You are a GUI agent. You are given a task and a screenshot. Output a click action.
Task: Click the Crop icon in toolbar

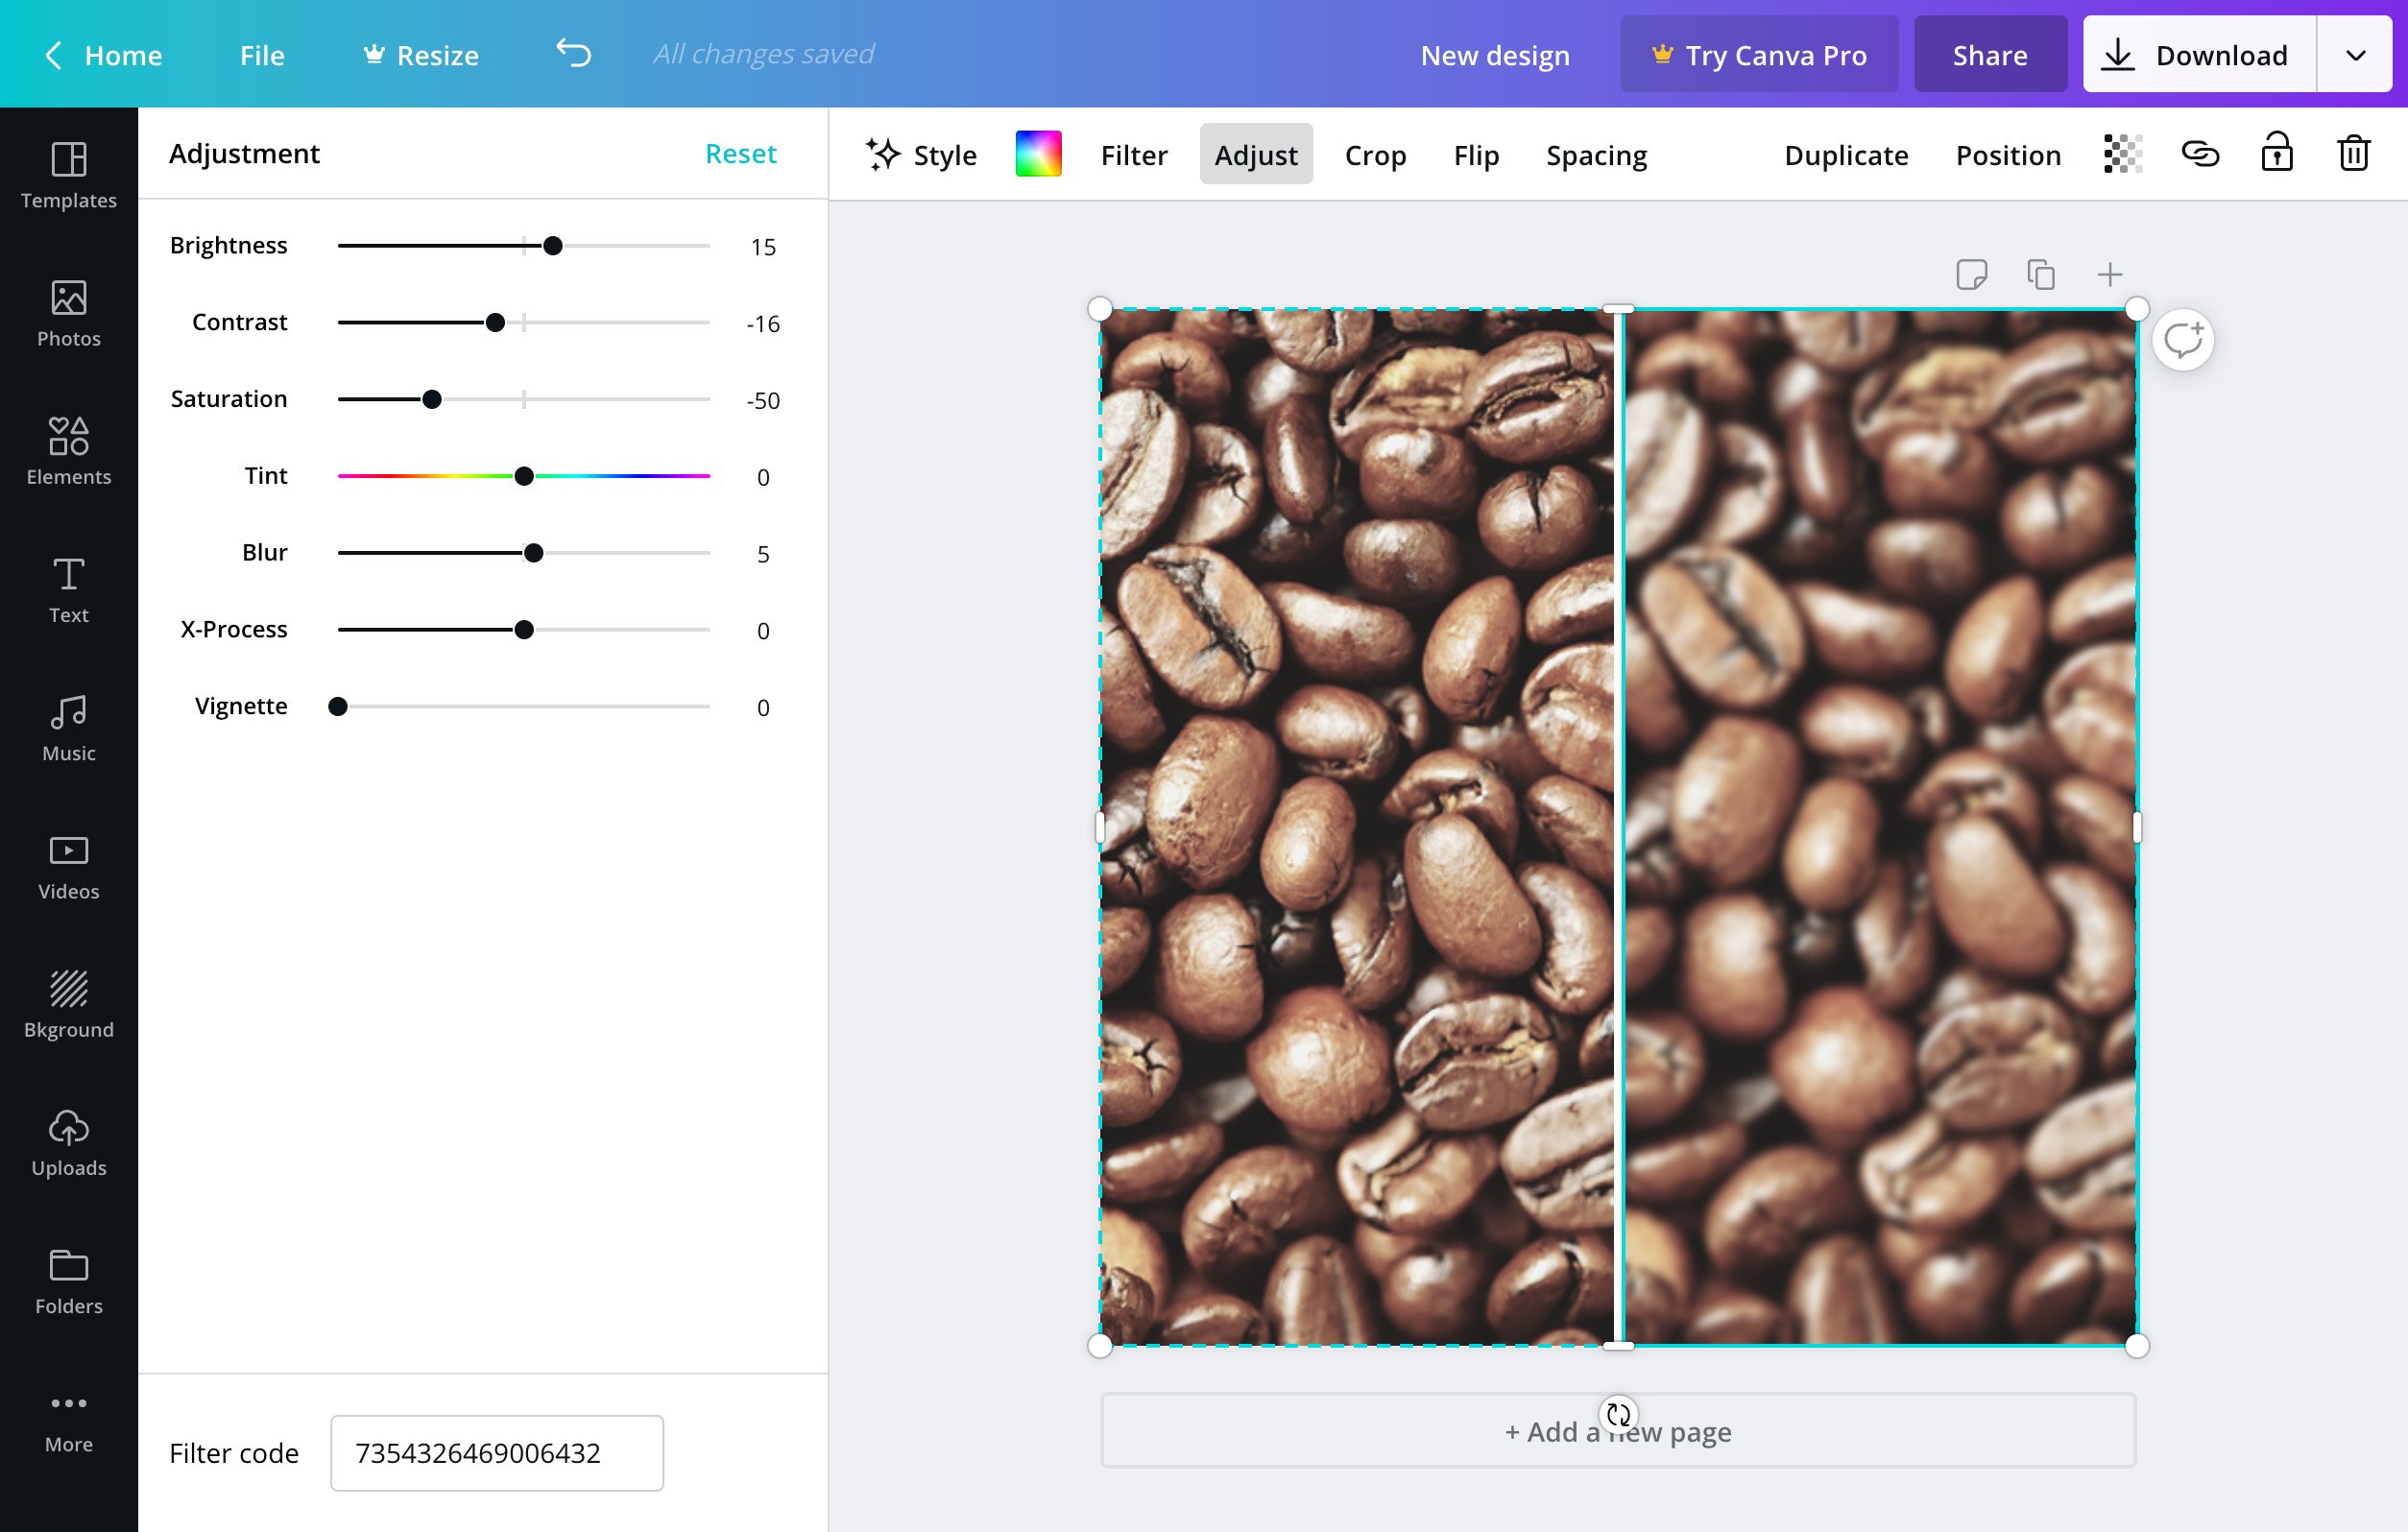pyautogui.click(x=1376, y=155)
